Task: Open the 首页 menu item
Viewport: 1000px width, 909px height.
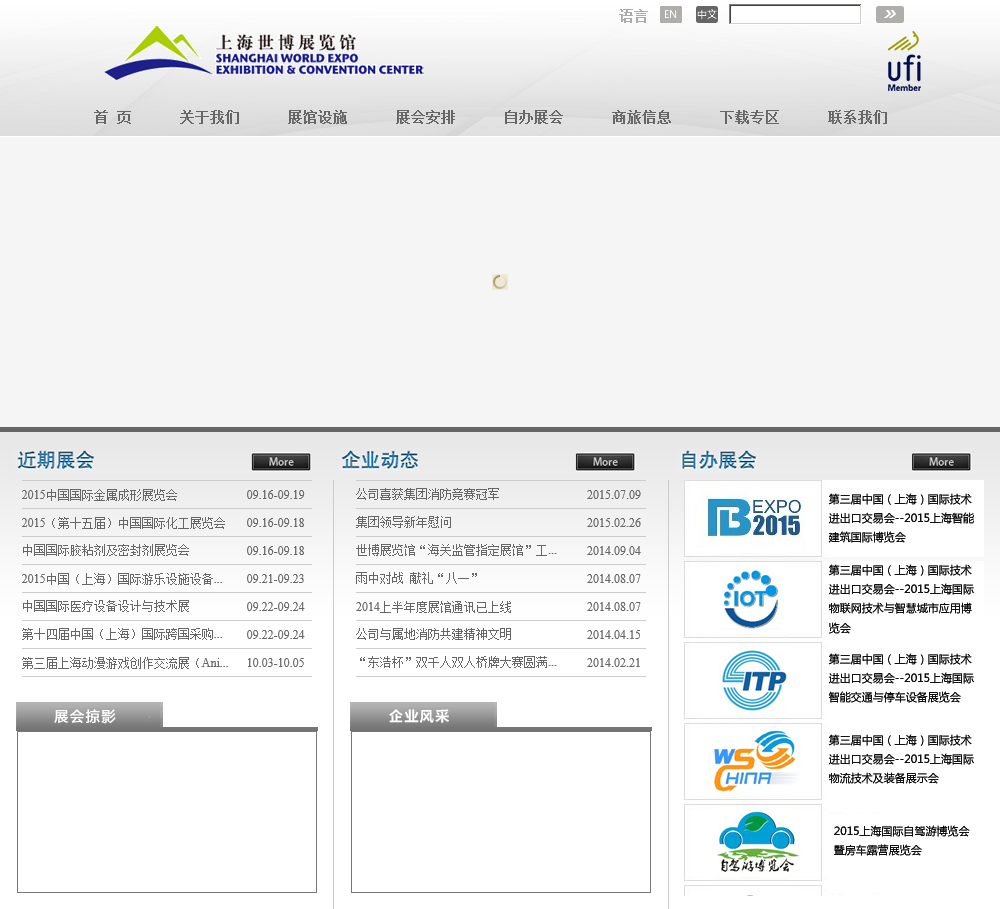Action: [x=112, y=117]
